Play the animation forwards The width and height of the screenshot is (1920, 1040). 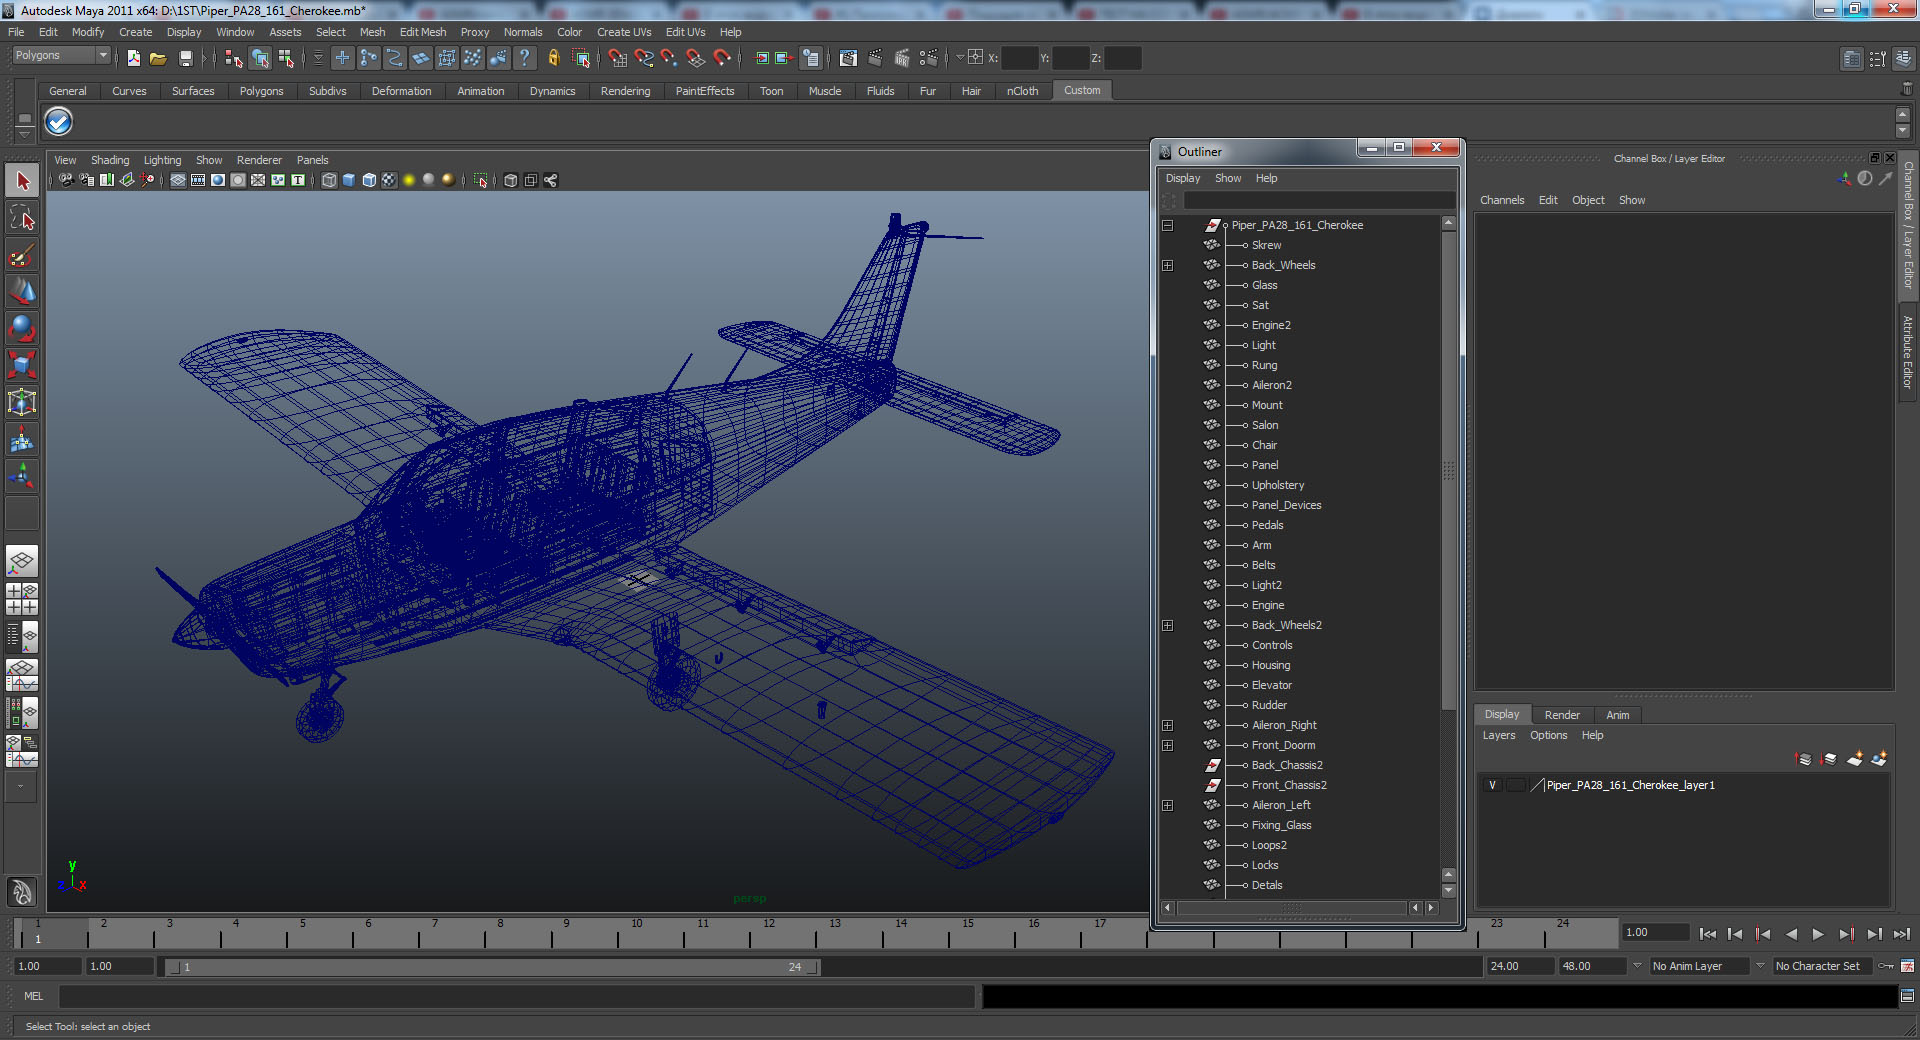1818,934
